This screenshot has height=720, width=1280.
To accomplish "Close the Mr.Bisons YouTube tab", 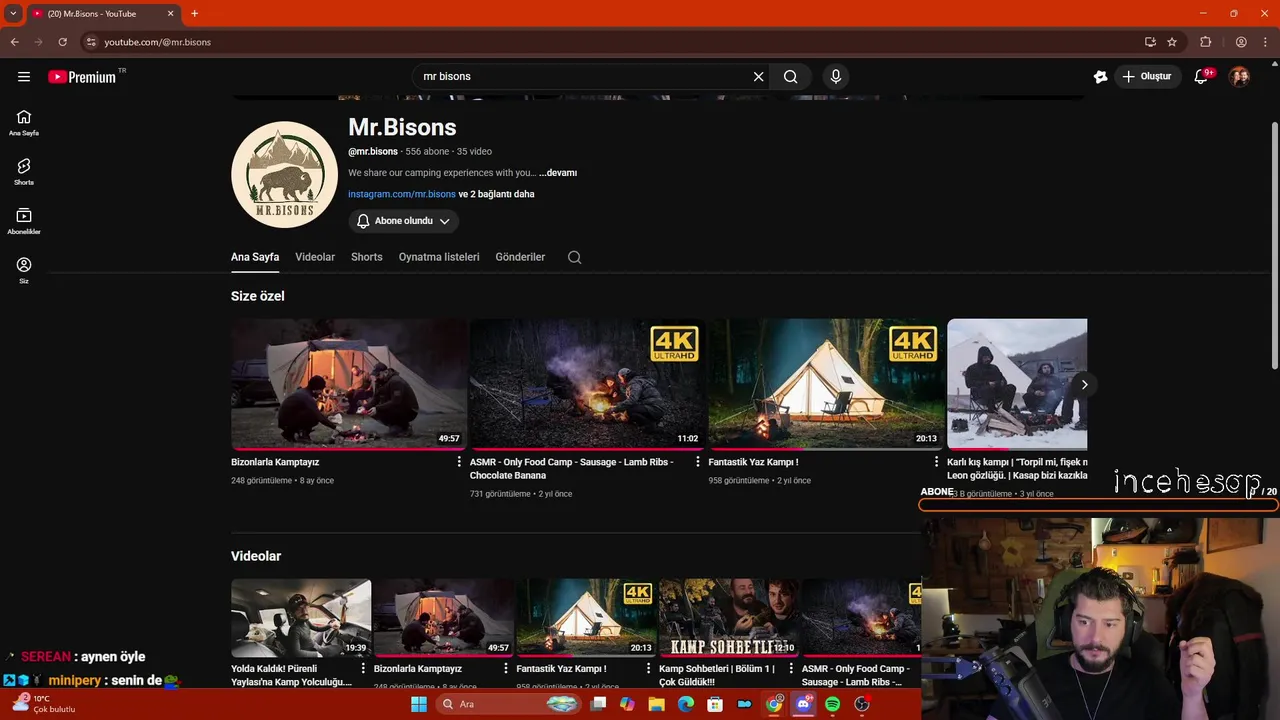I will [170, 13].
